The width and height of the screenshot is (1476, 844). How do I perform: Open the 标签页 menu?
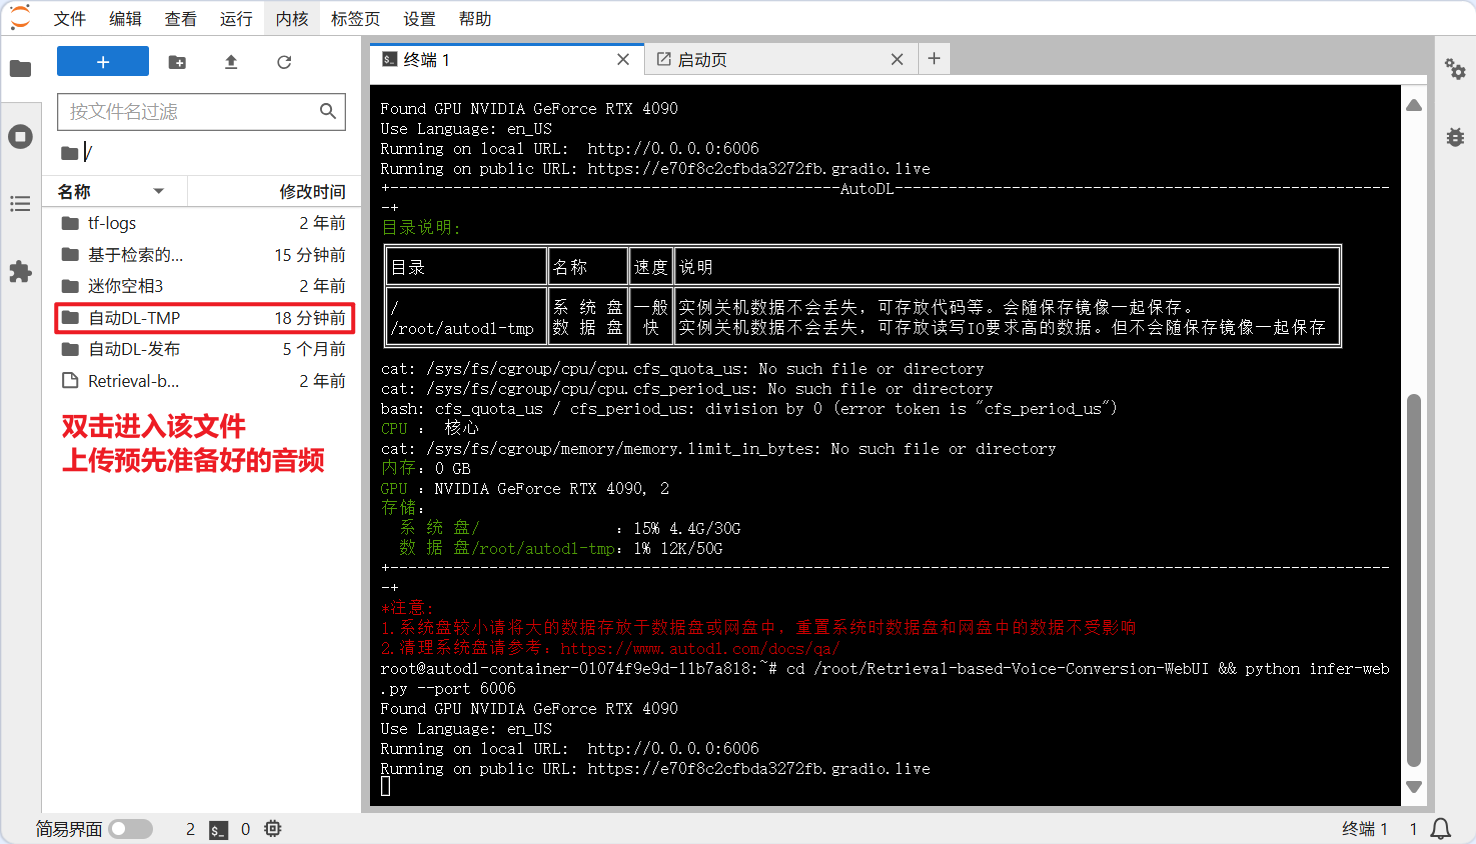[356, 19]
